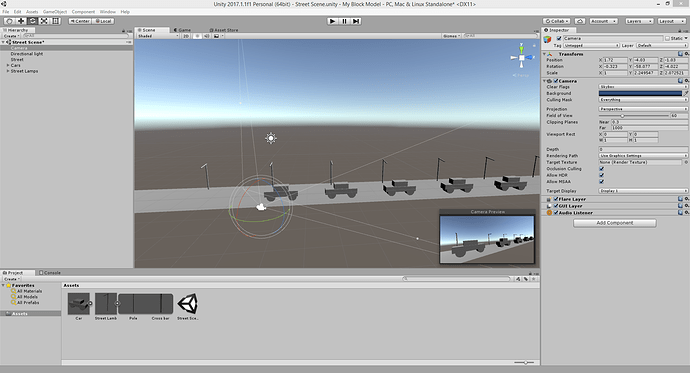Toggle Allow HDR checkbox
This screenshot has height=373, width=690.
602,175
